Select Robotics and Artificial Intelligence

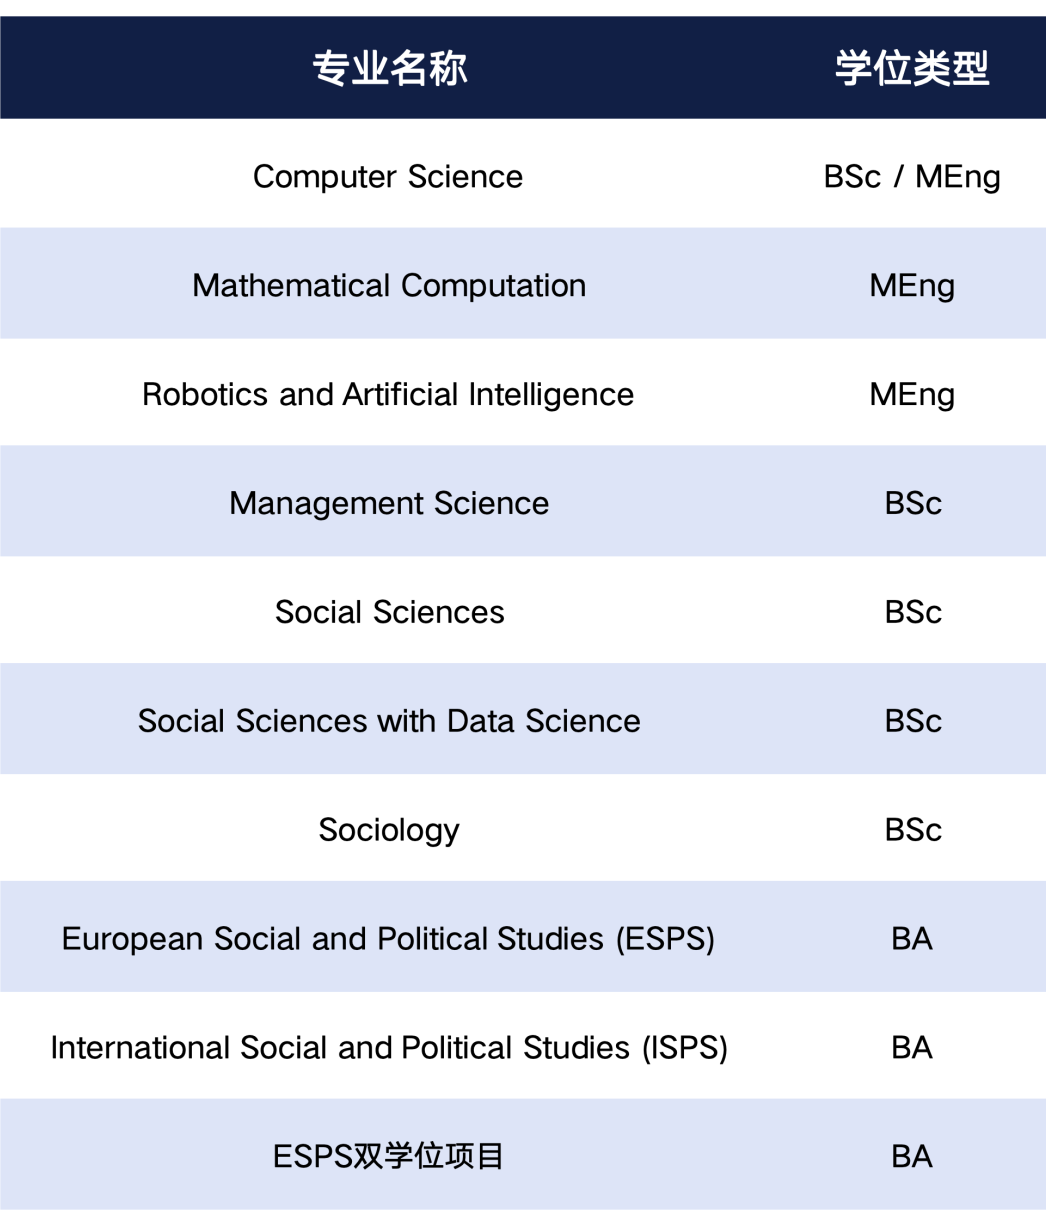388,395
